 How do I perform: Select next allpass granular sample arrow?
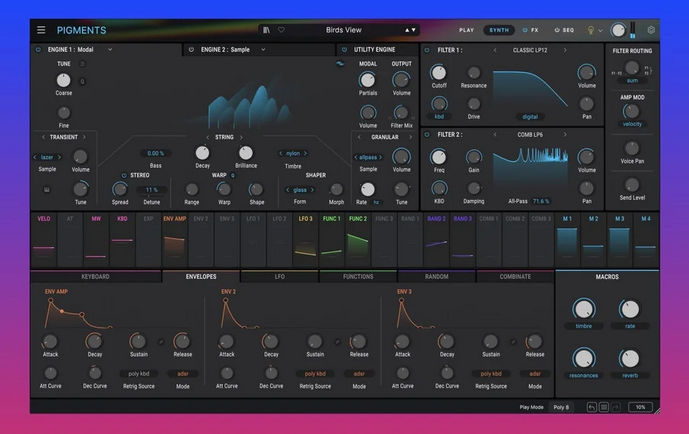(x=381, y=157)
